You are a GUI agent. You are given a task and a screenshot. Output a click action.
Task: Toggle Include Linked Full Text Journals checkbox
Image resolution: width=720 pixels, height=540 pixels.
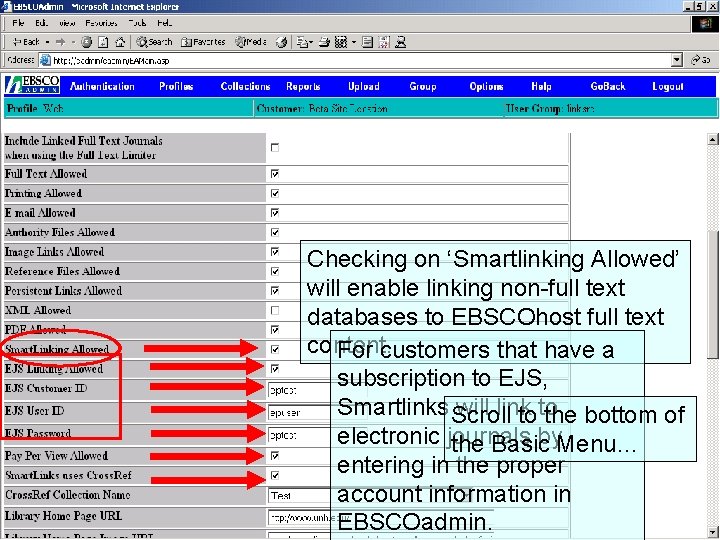tap(275, 147)
